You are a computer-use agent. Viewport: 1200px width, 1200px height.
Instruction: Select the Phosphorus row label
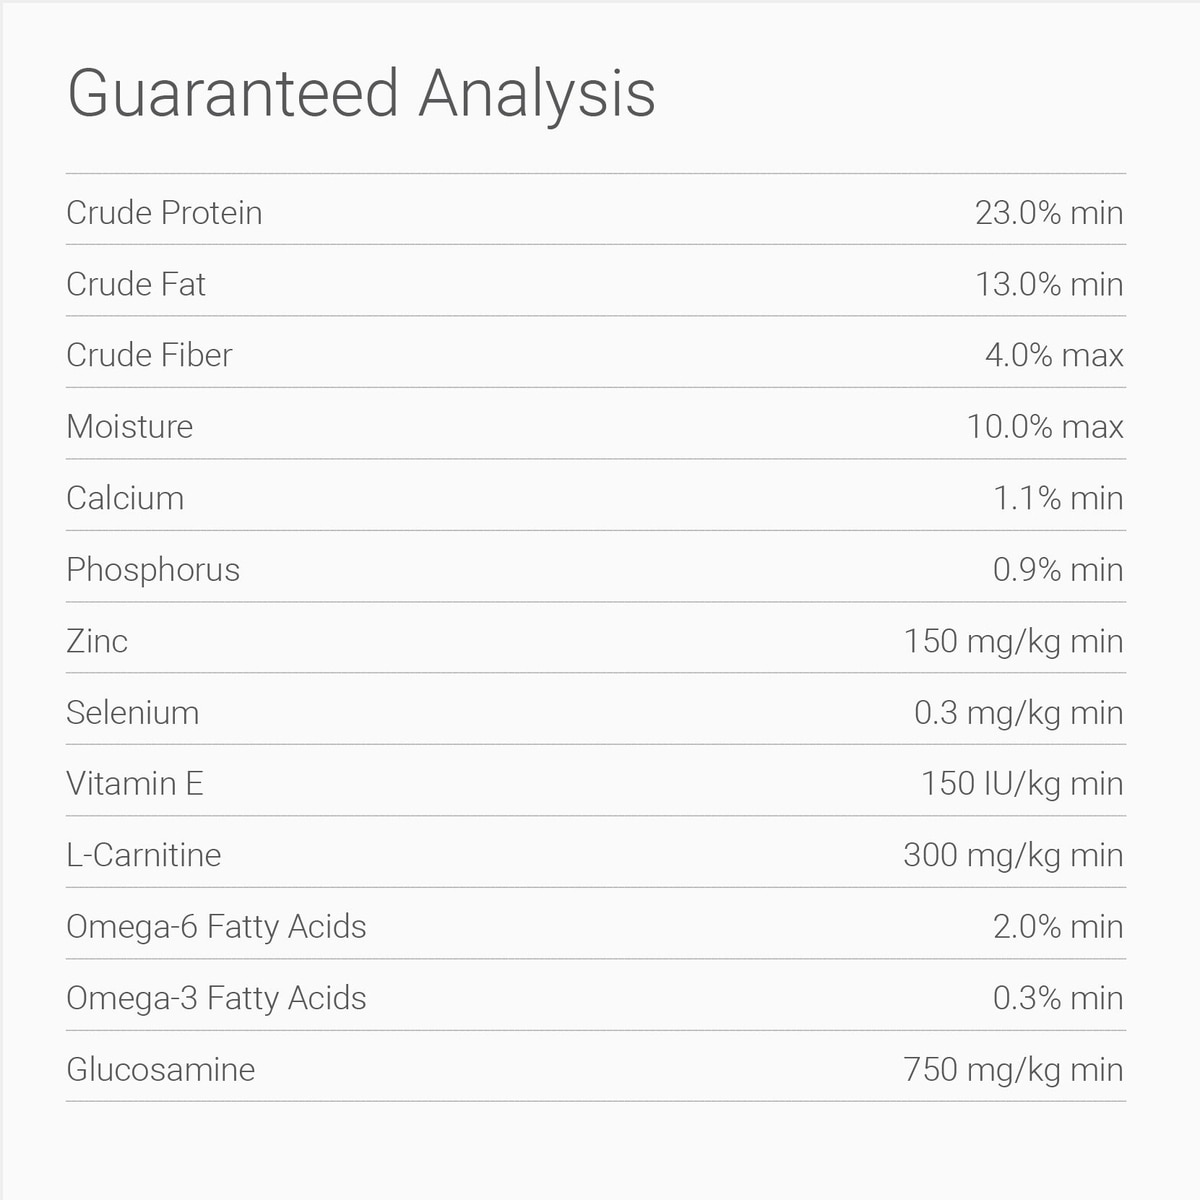click(x=153, y=570)
